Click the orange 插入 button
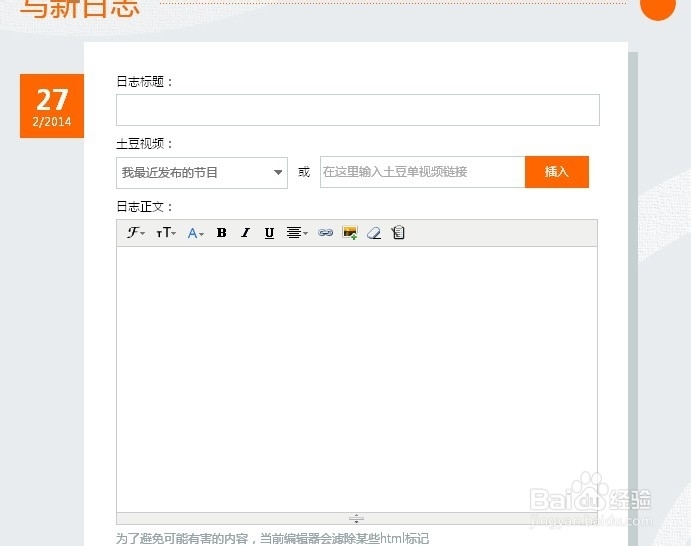 pyautogui.click(x=557, y=172)
